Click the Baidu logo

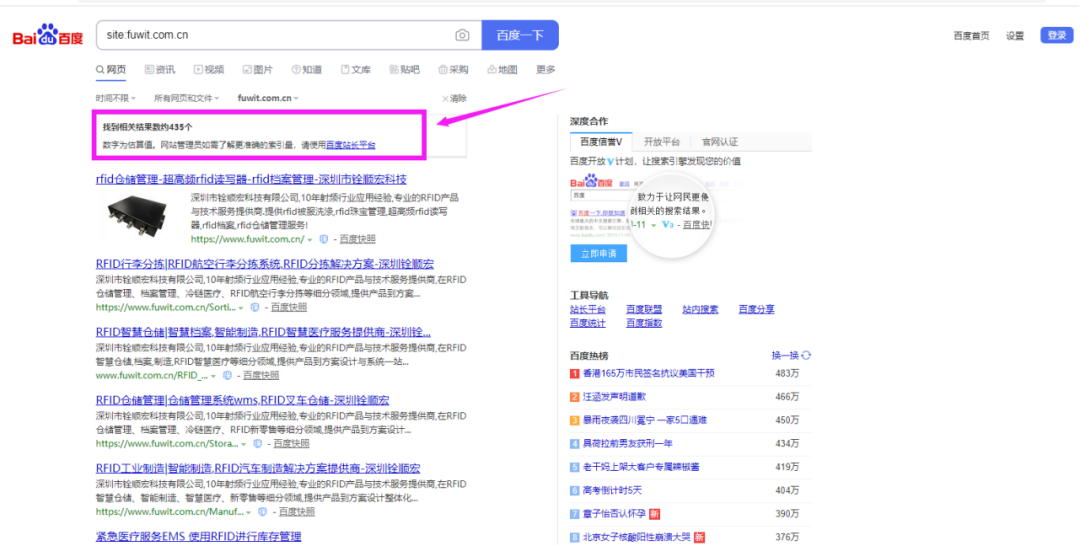48,35
